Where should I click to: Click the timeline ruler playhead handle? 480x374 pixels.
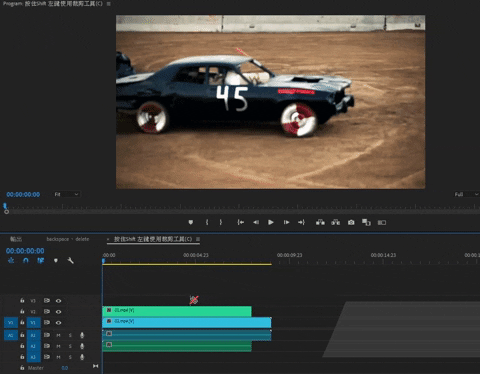pos(104,261)
